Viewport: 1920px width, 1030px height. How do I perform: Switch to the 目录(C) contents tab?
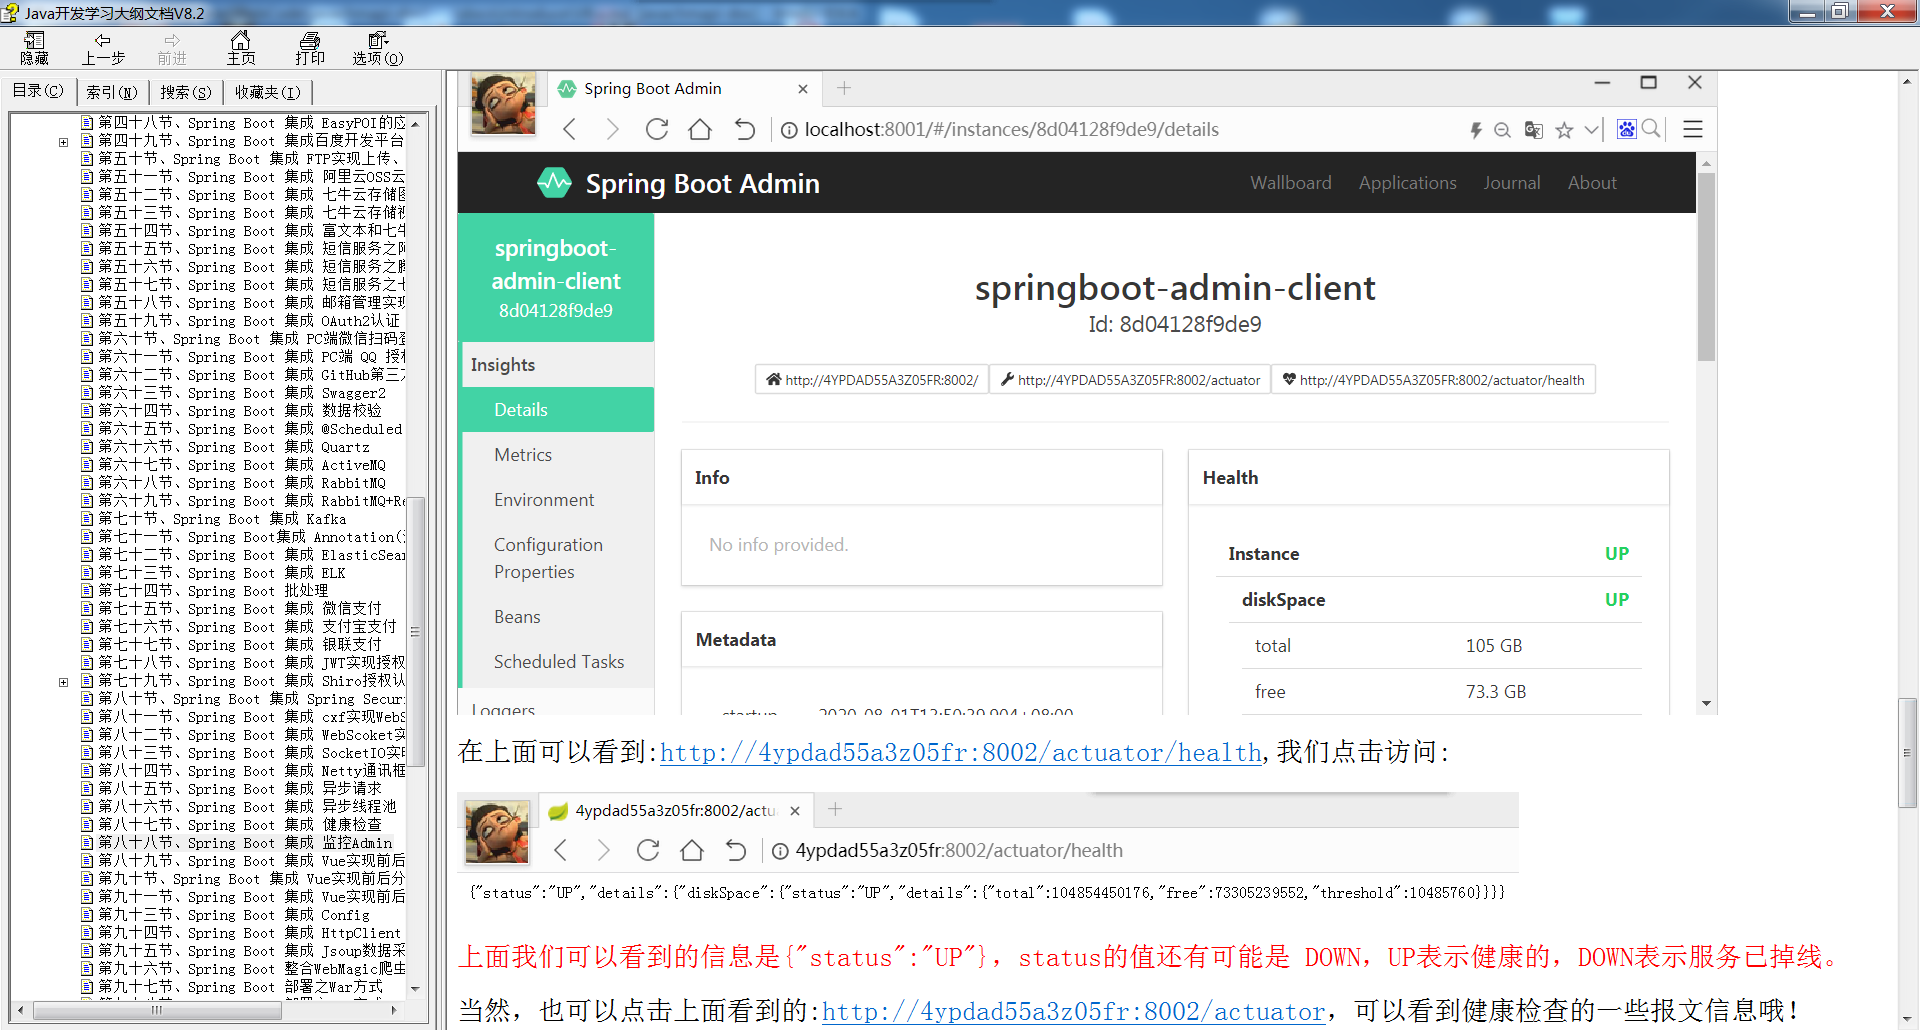(37, 91)
